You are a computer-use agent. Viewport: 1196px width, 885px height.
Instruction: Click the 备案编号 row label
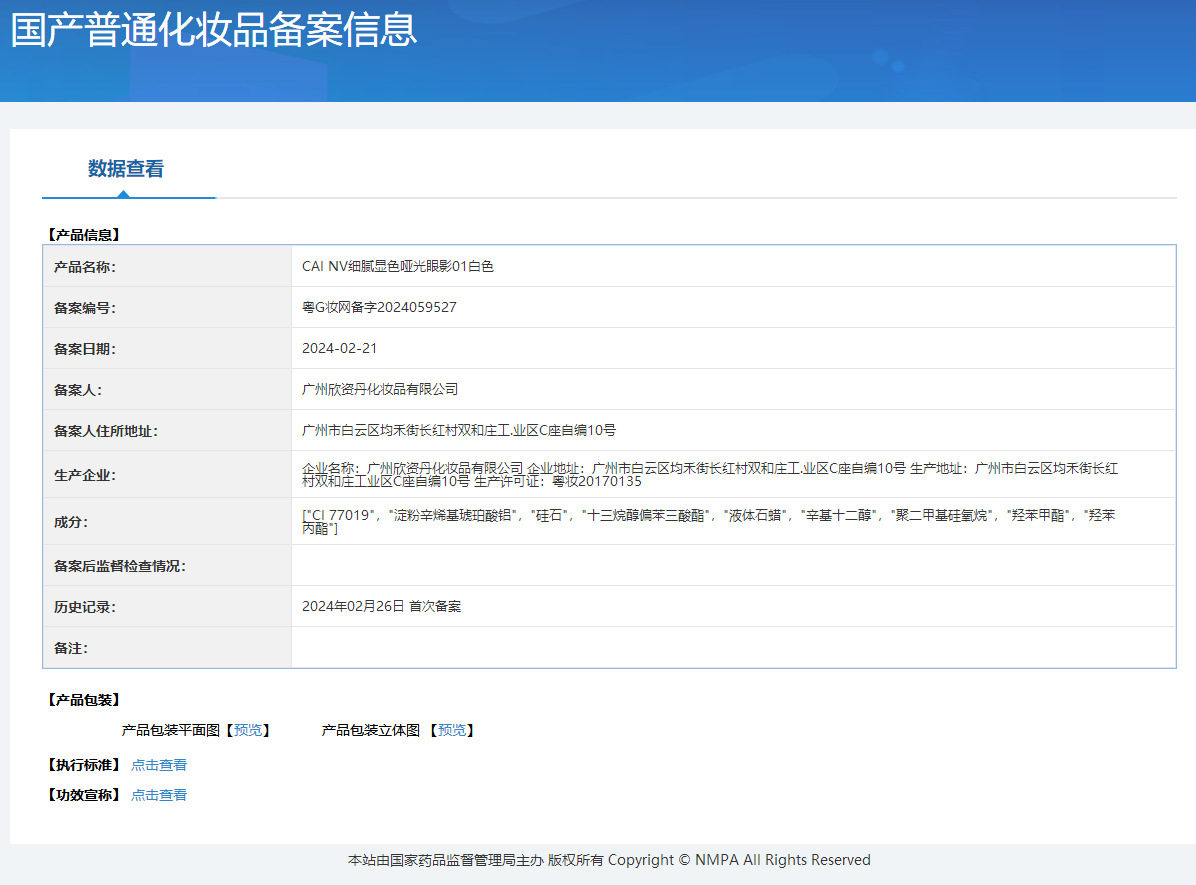click(x=85, y=308)
